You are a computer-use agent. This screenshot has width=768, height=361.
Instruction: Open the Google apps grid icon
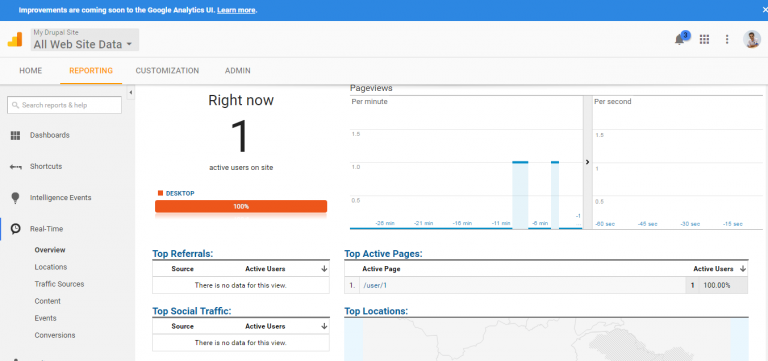coord(704,40)
